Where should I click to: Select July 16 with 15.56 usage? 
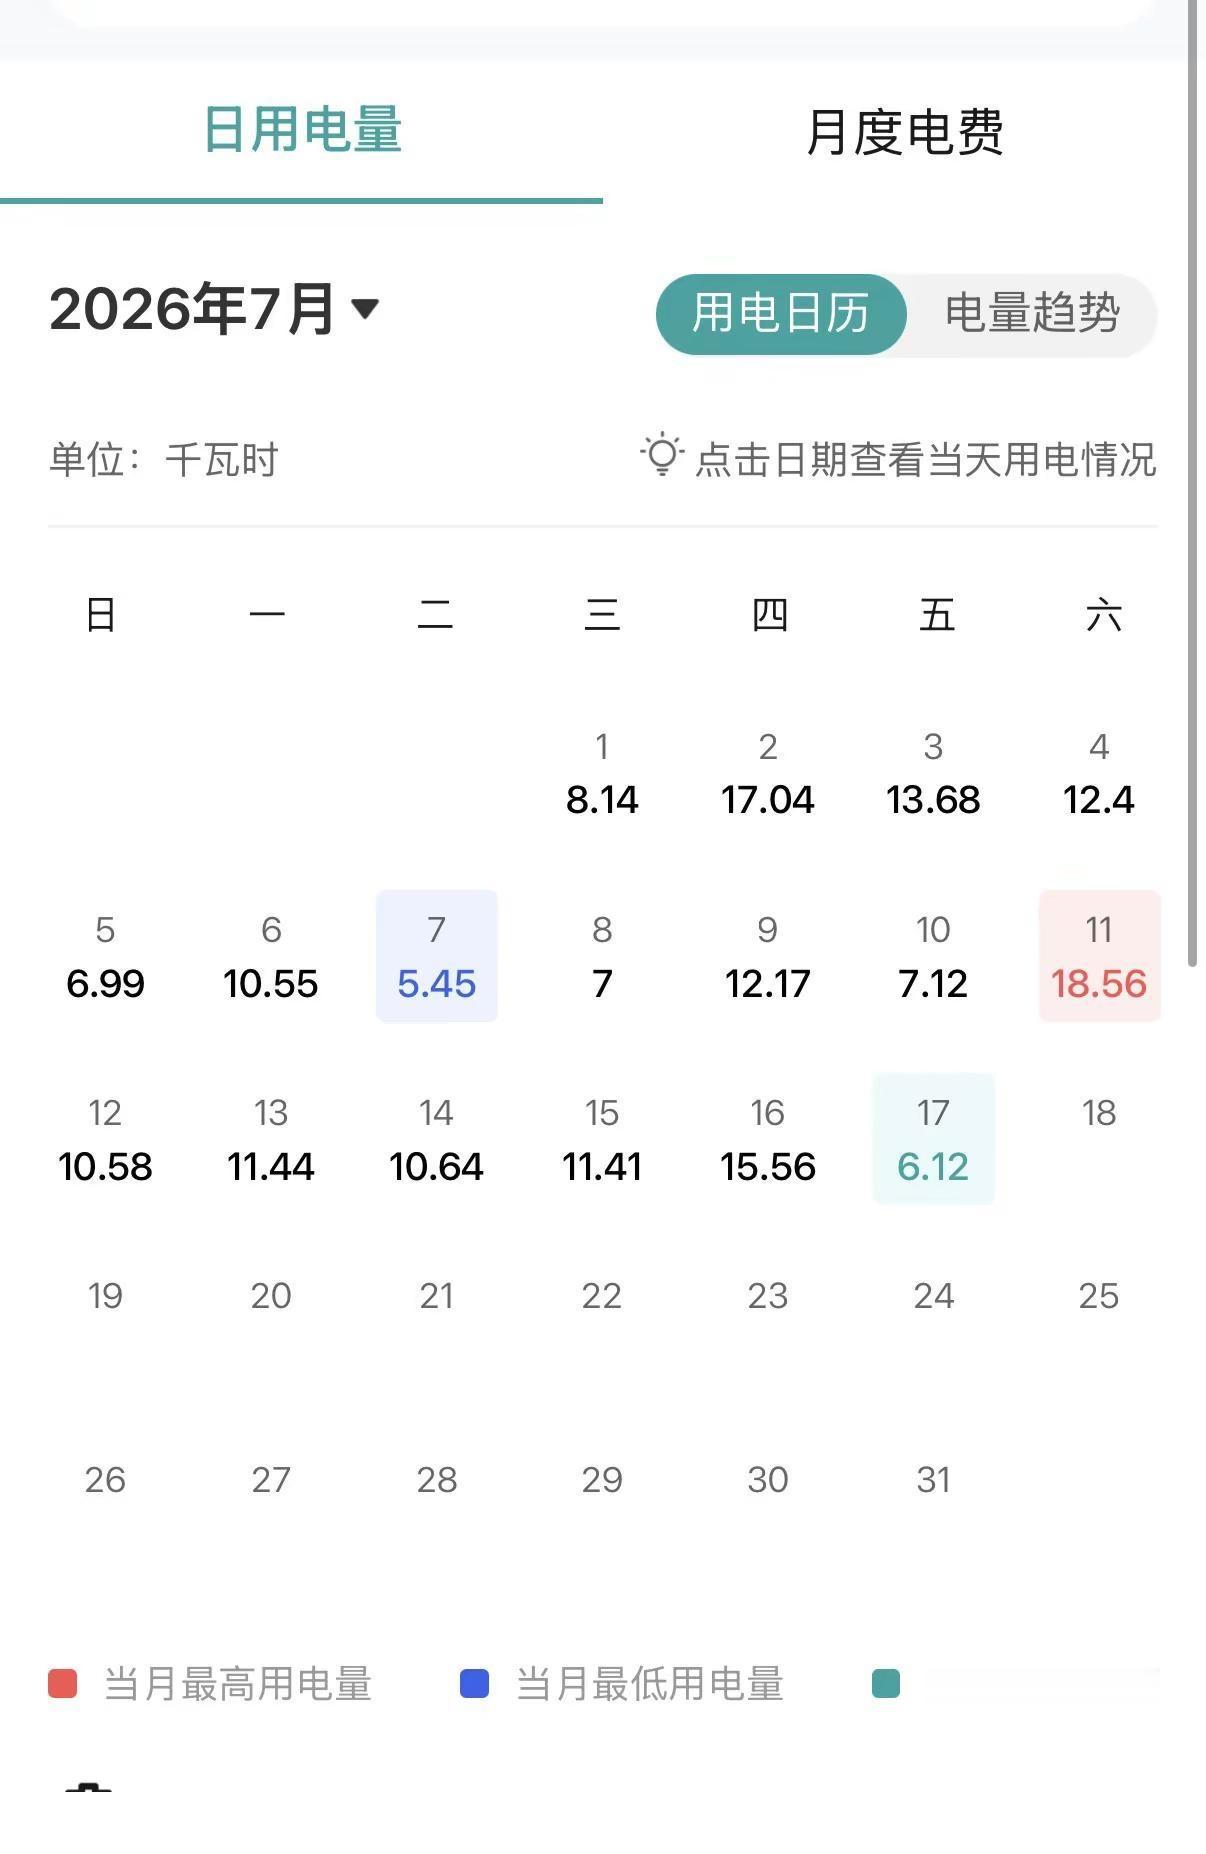[x=768, y=1139]
